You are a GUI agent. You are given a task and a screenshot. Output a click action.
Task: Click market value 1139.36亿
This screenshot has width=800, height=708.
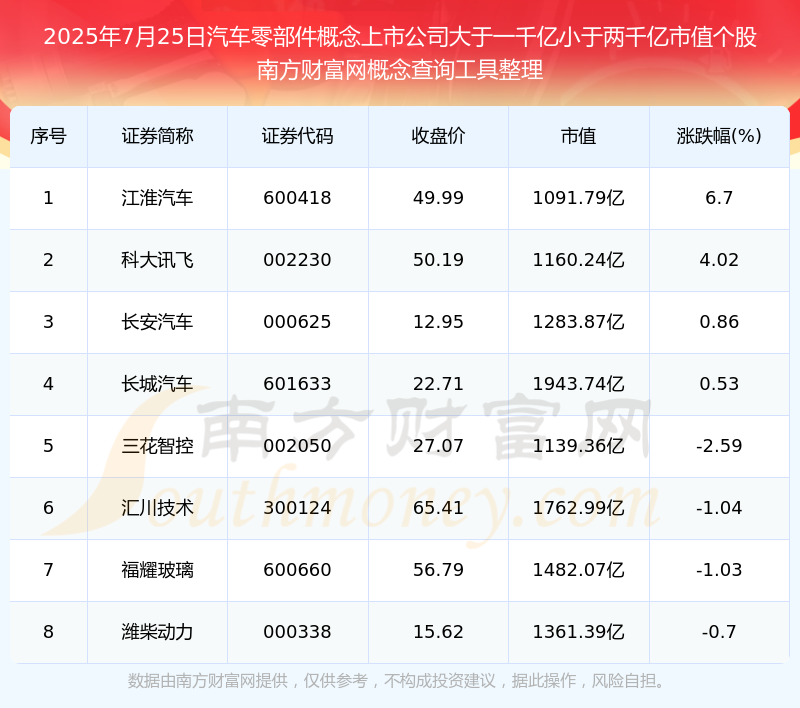[x=579, y=446]
